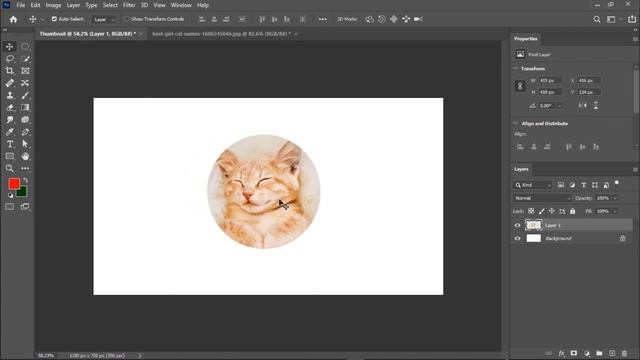
Task: Select the Eraser tool
Action: tap(9, 108)
